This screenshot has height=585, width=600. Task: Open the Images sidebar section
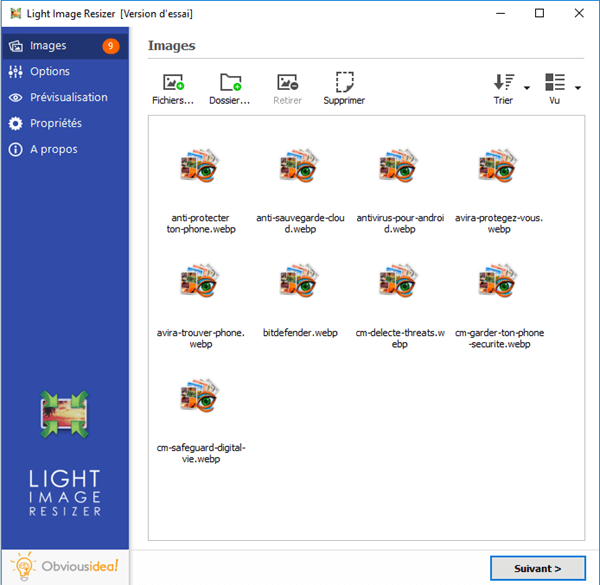tap(65, 46)
